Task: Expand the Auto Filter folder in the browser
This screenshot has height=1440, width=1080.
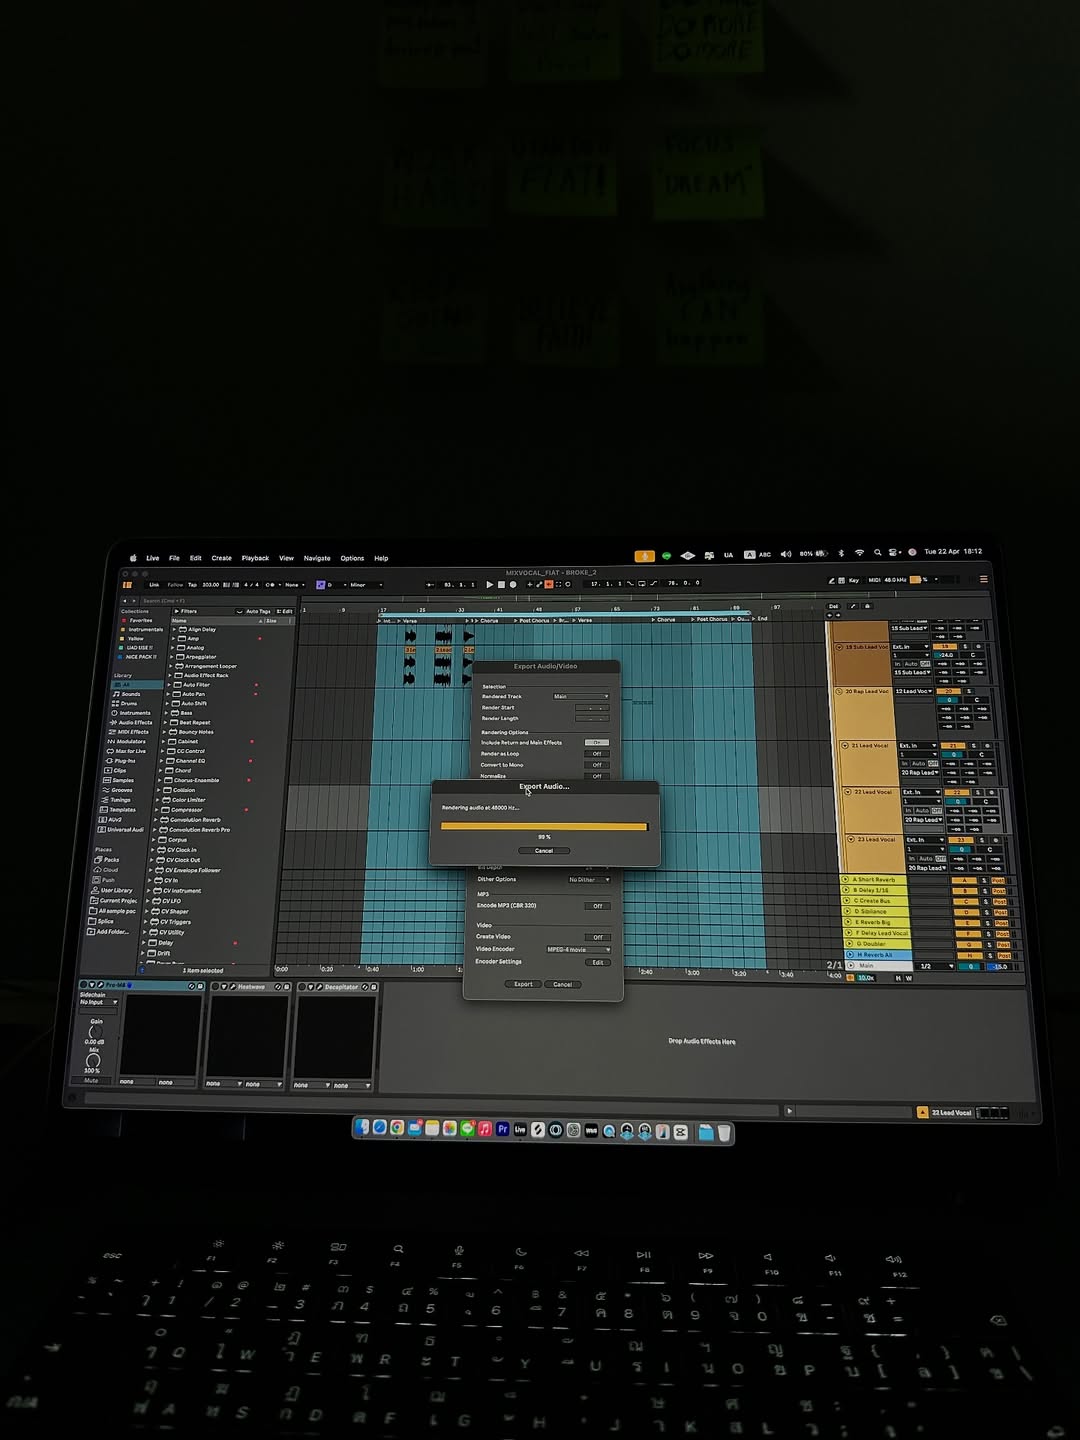Action: [x=168, y=685]
